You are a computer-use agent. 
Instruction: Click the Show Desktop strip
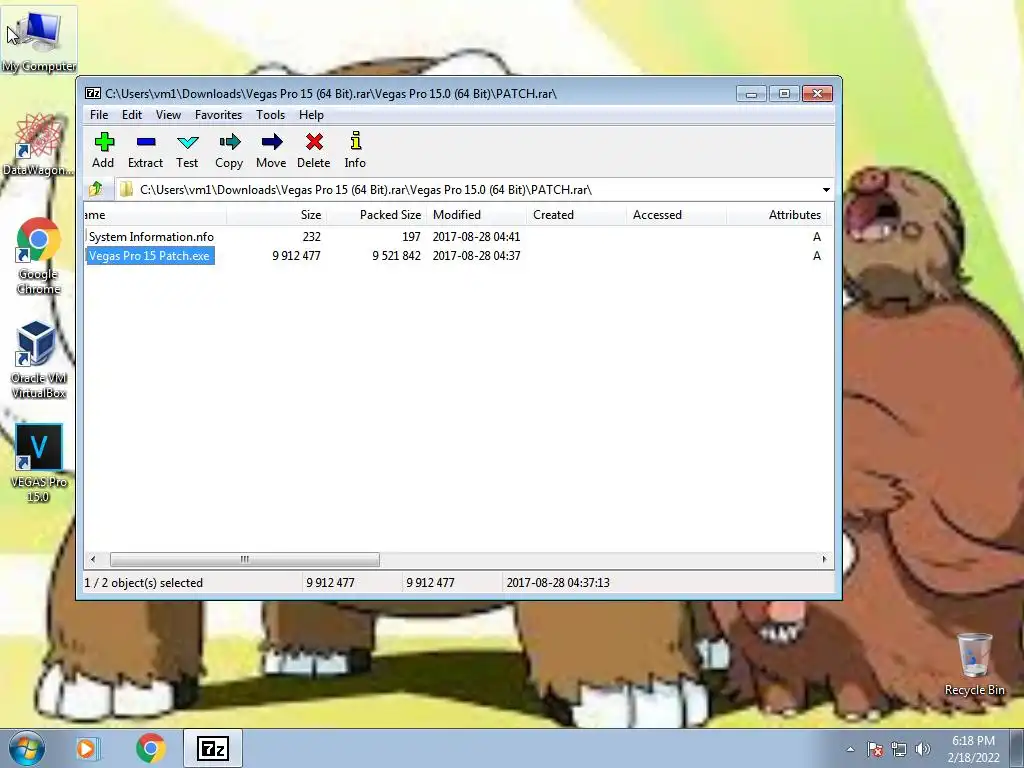pos(1018,748)
